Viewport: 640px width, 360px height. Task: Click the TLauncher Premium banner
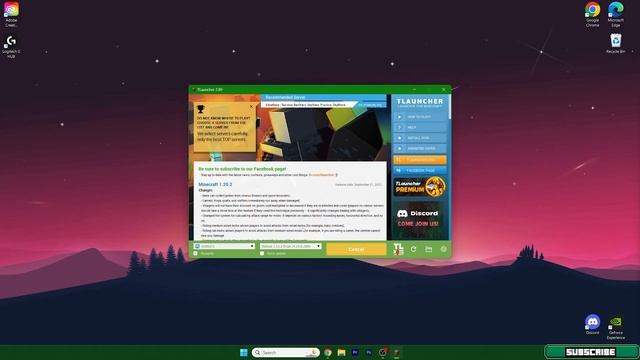point(420,187)
